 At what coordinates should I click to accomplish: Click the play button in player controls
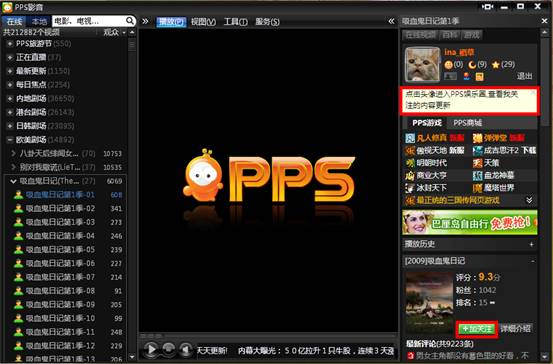click(x=151, y=350)
